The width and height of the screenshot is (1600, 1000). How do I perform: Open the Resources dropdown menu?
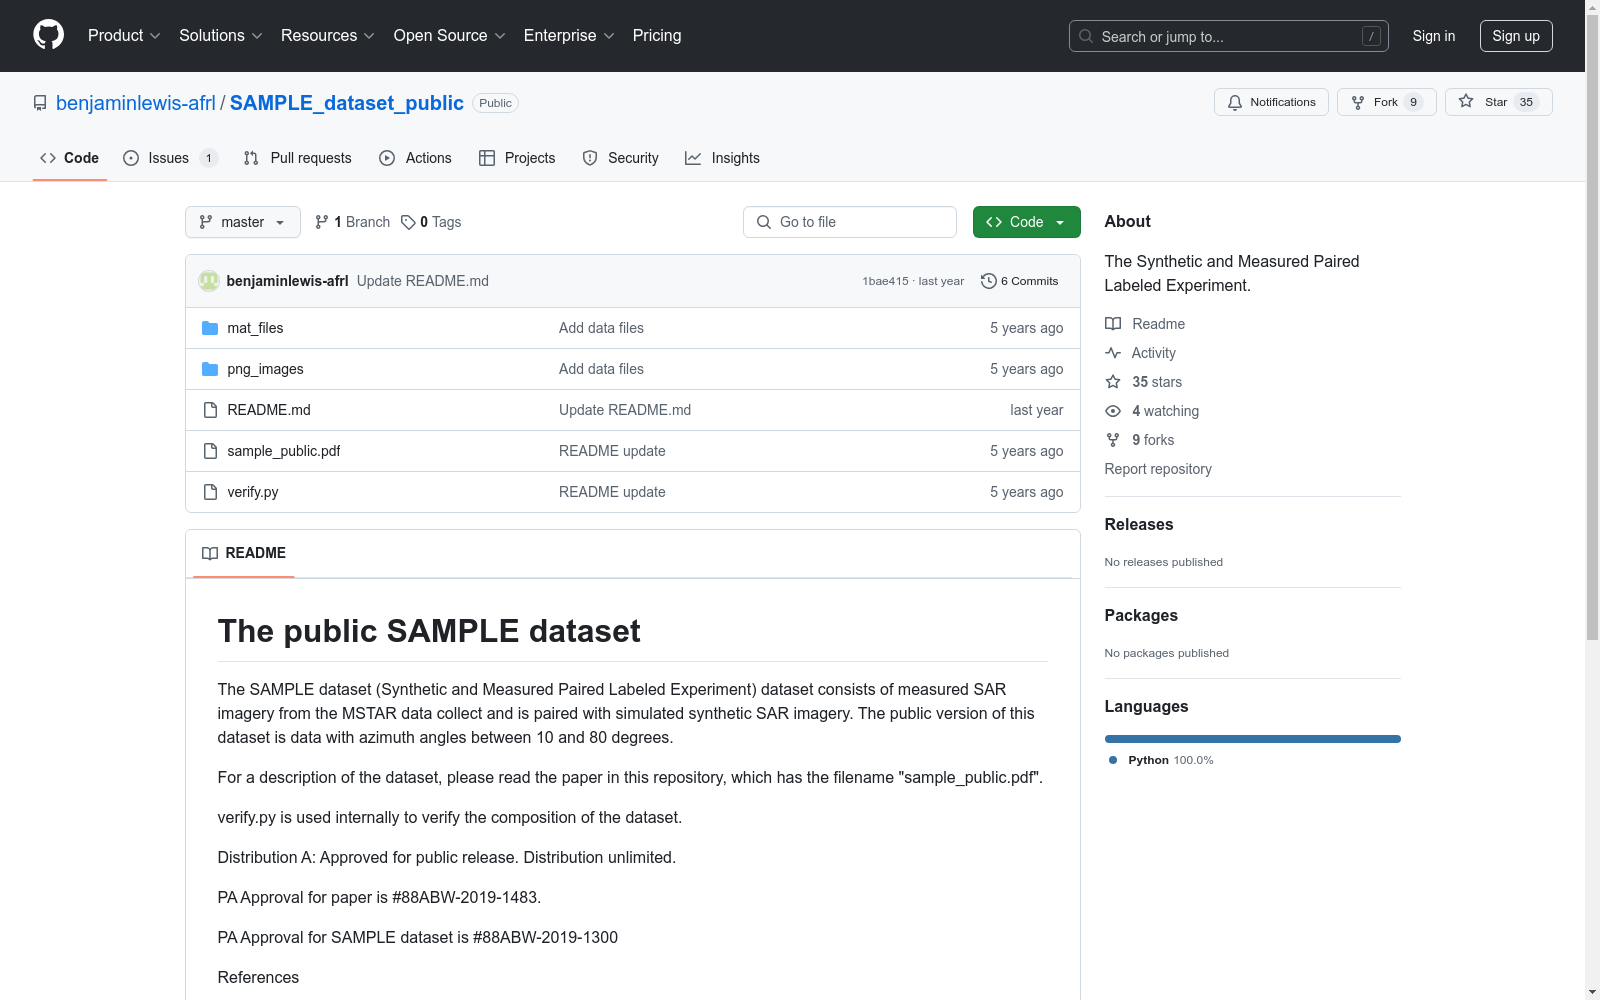pos(328,36)
